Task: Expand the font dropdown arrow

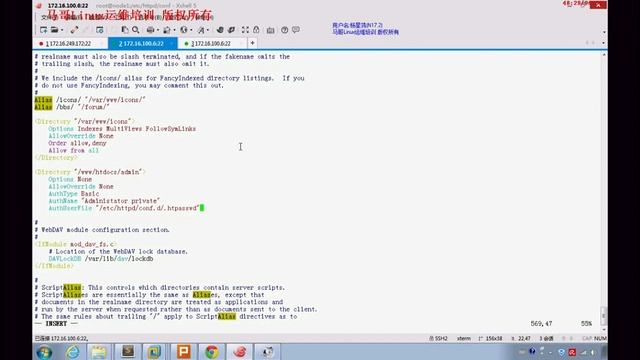Action: [x=208, y=30]
